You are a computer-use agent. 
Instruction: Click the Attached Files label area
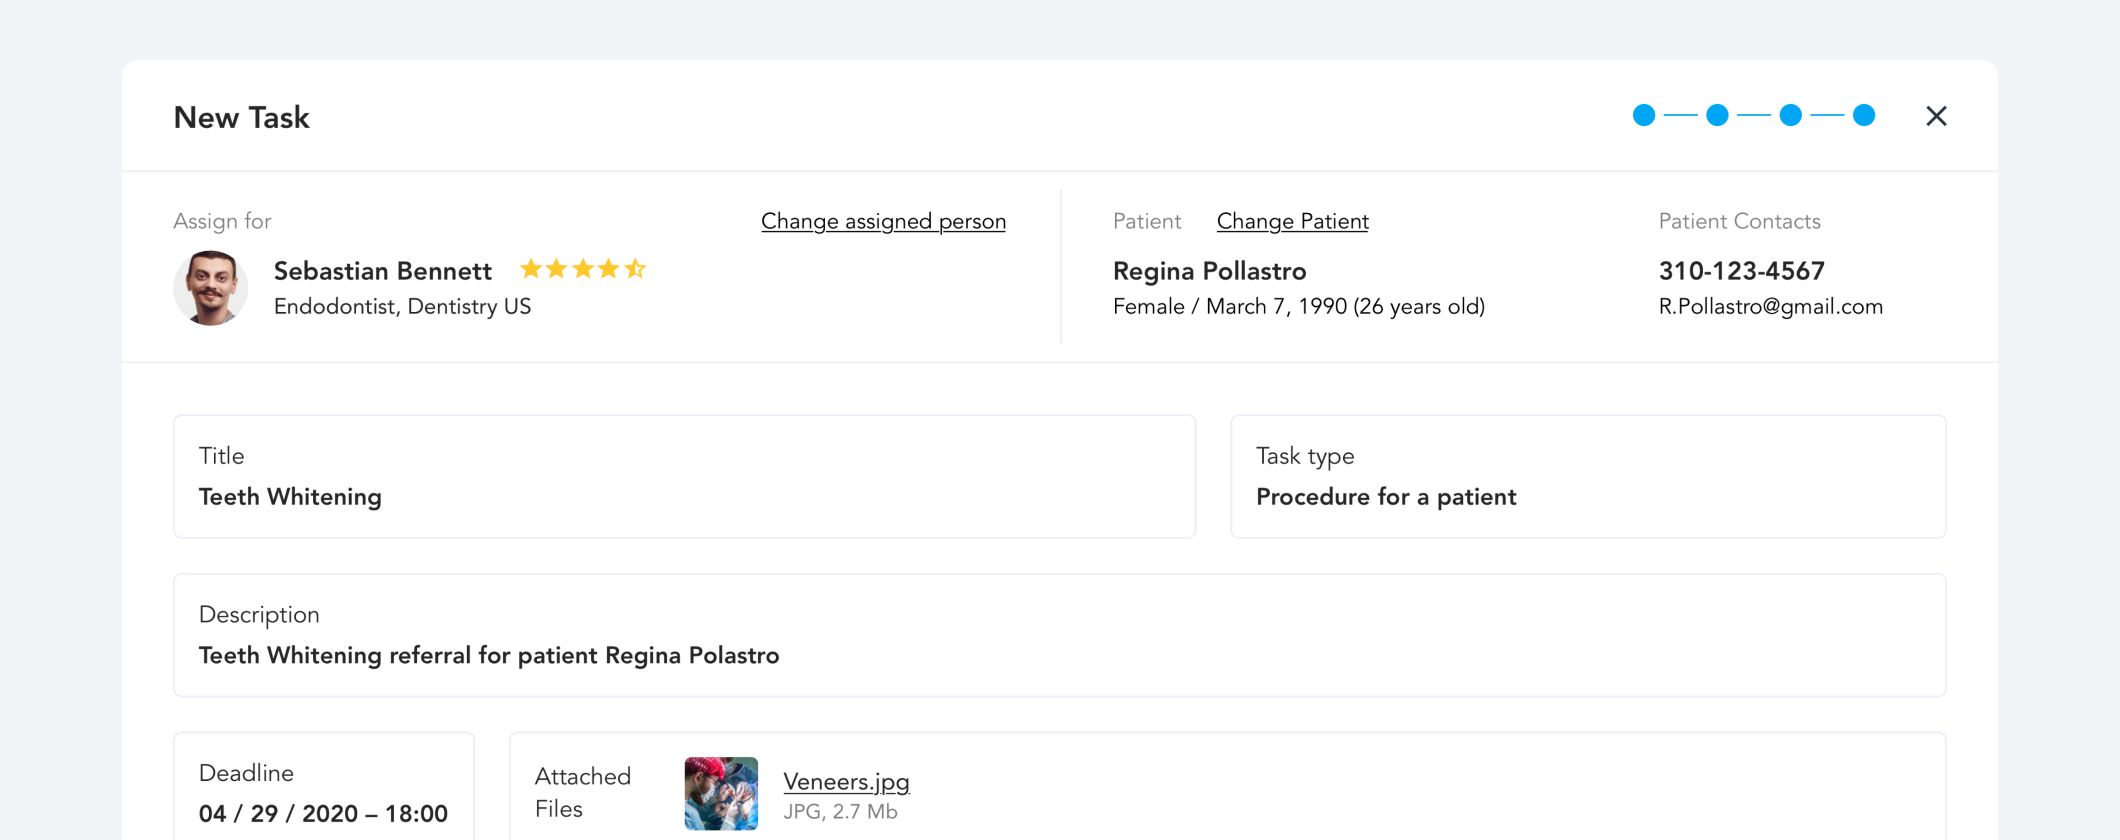(x=583, y=792)
